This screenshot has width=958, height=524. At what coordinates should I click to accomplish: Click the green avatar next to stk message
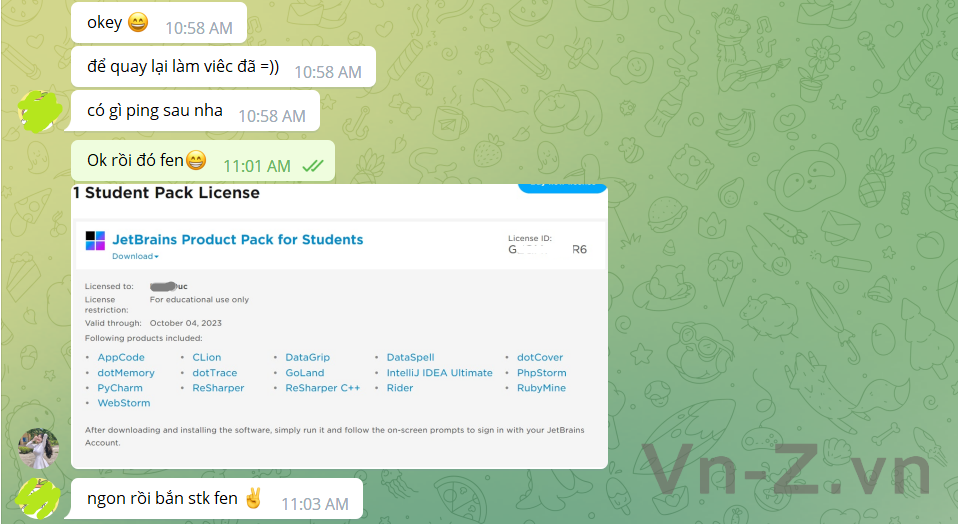point(39,499)
